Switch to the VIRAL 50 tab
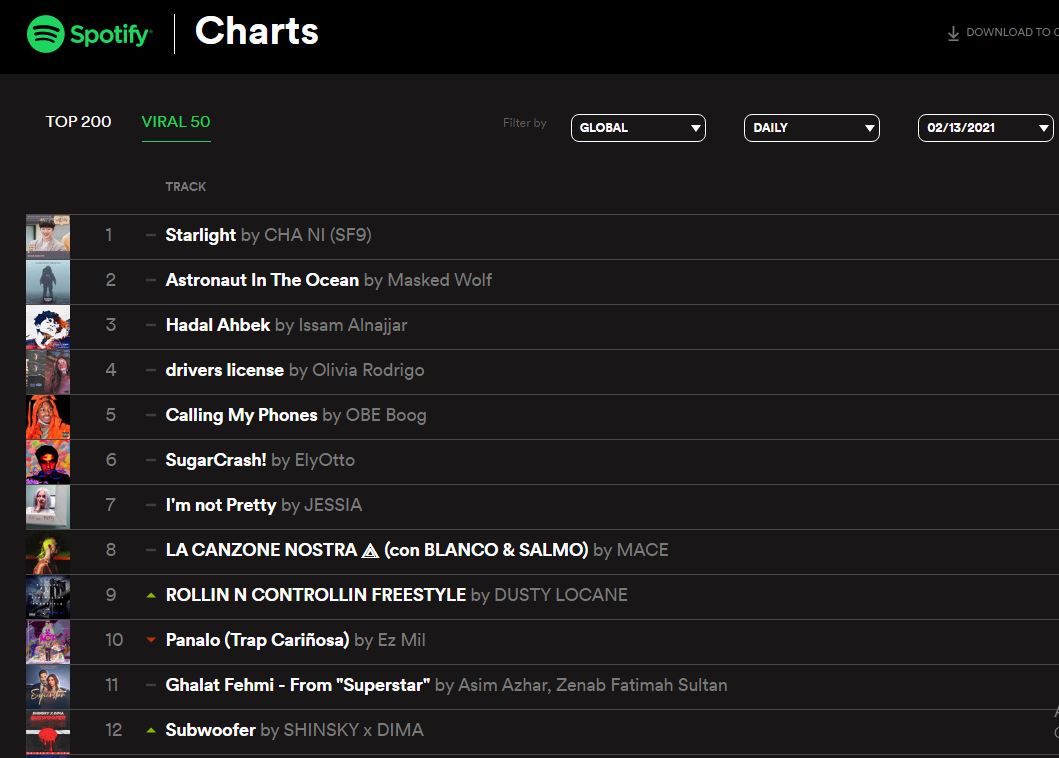Screen dimensions: 1059x758 [x=176, y=122]
